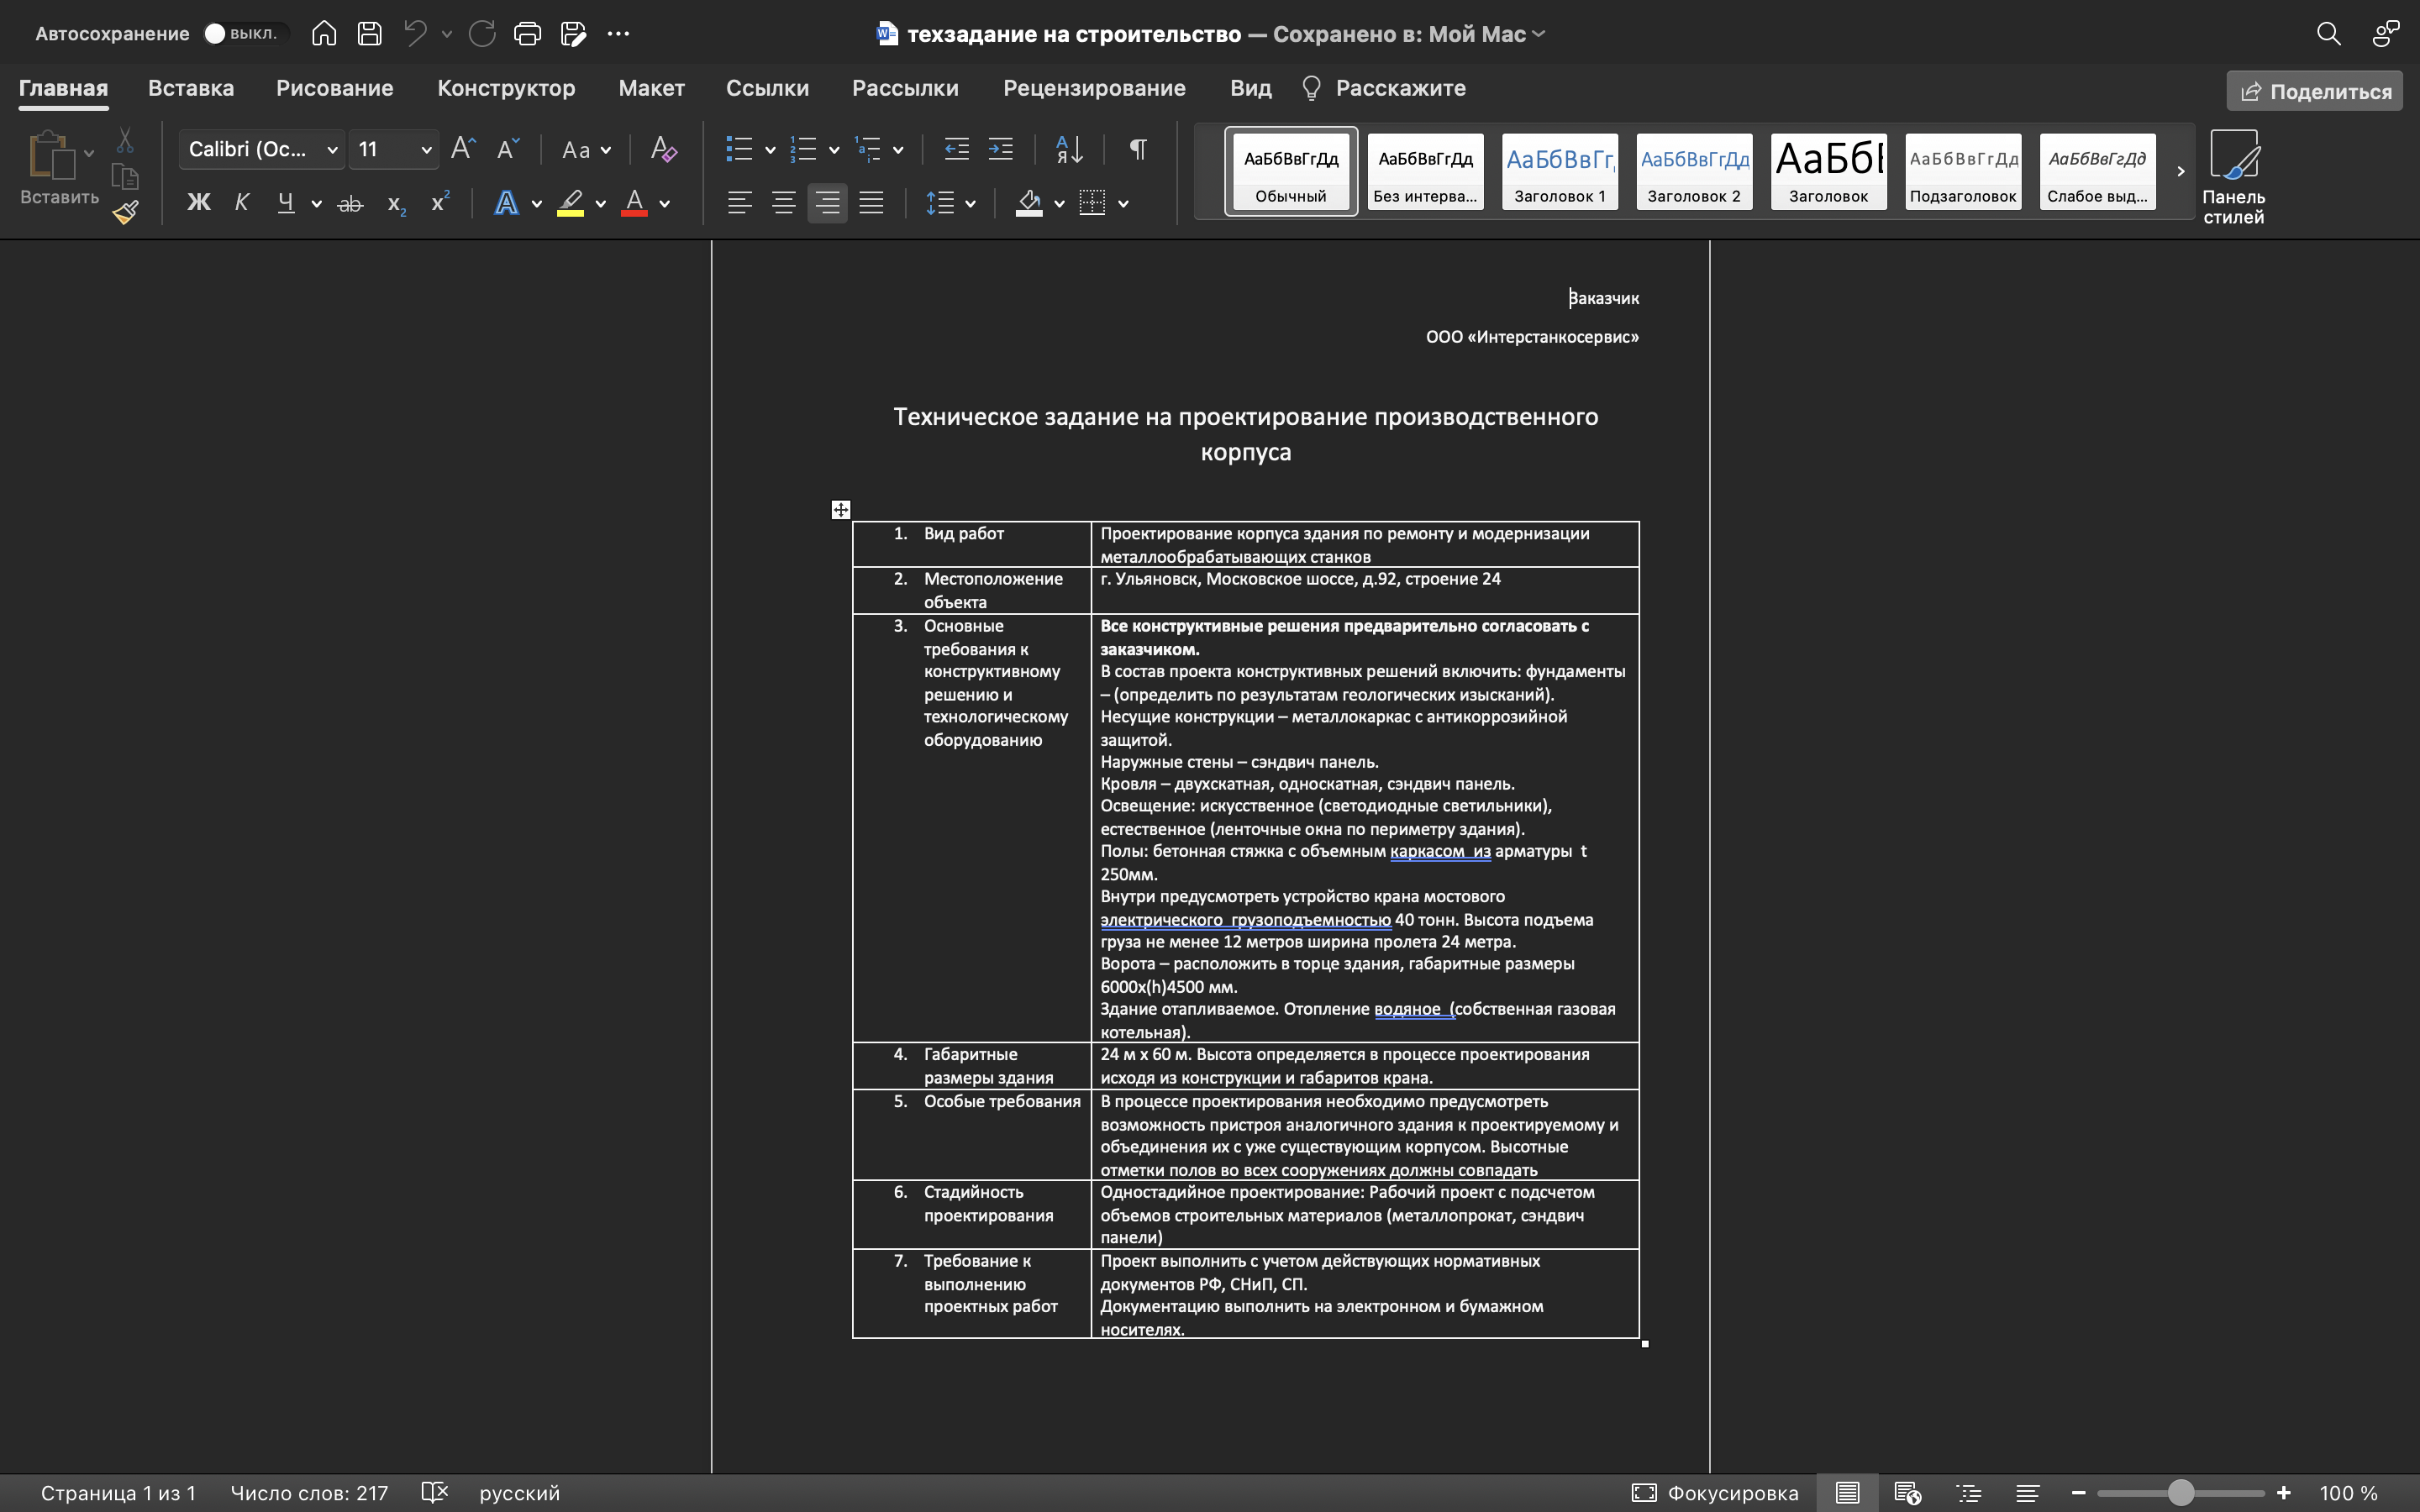The image size is (2420, 1512).
Task: Increase font size with the larger A
Action: 463,149
